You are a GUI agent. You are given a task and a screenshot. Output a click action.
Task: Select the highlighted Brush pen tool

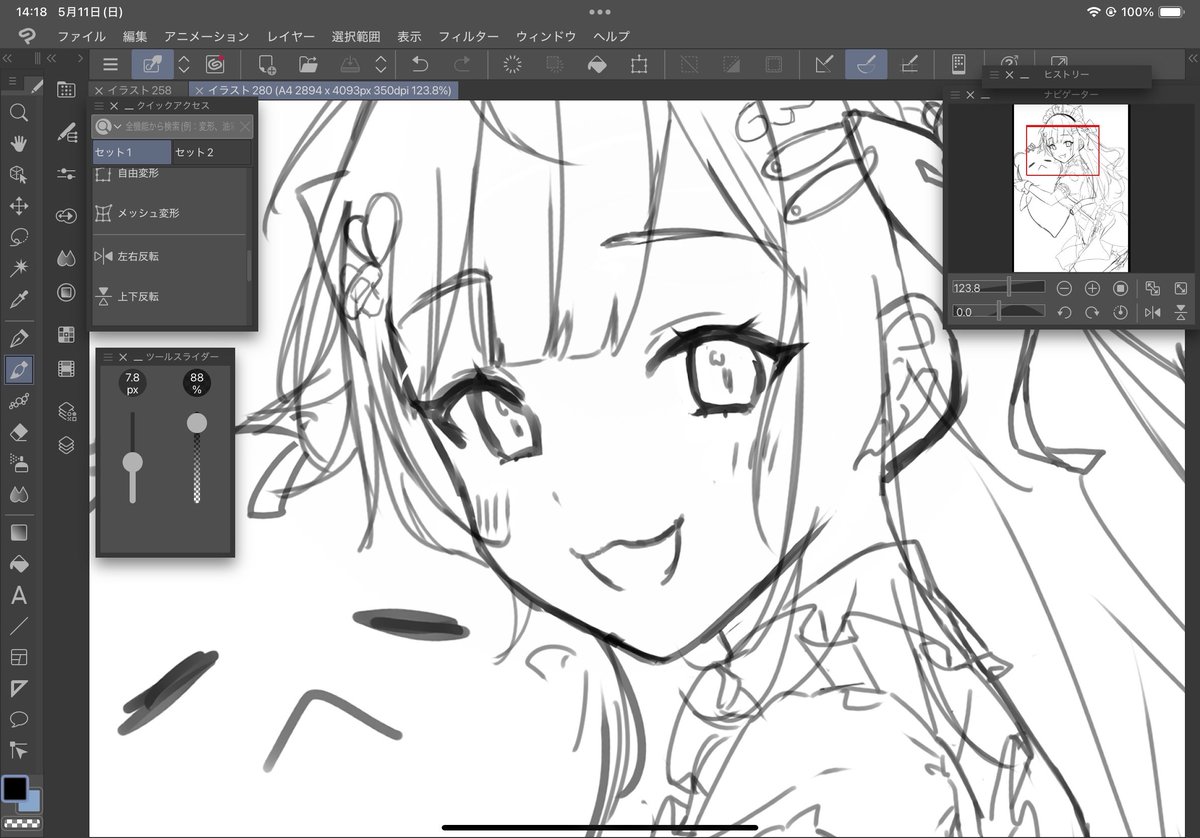(18, 369)
